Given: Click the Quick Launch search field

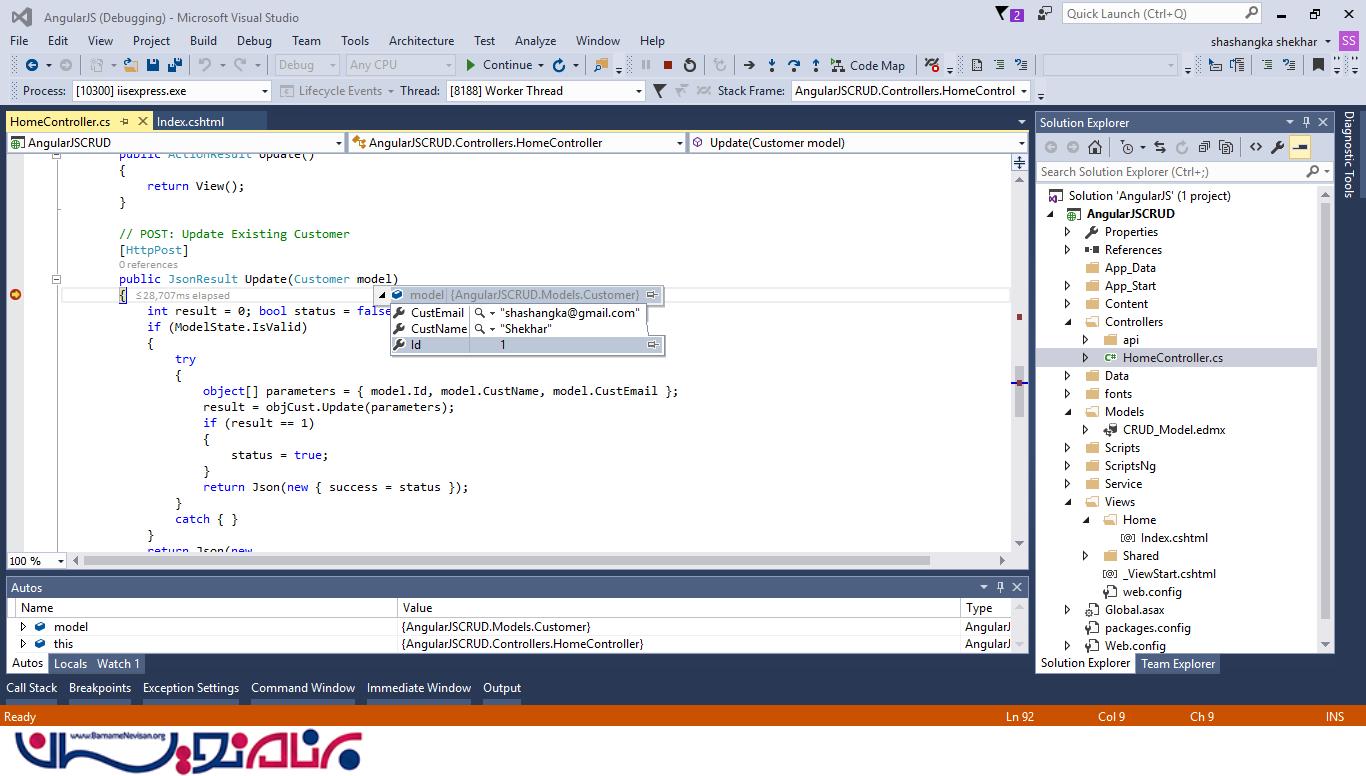Looking at the screenshot, I should [1152, 13].
